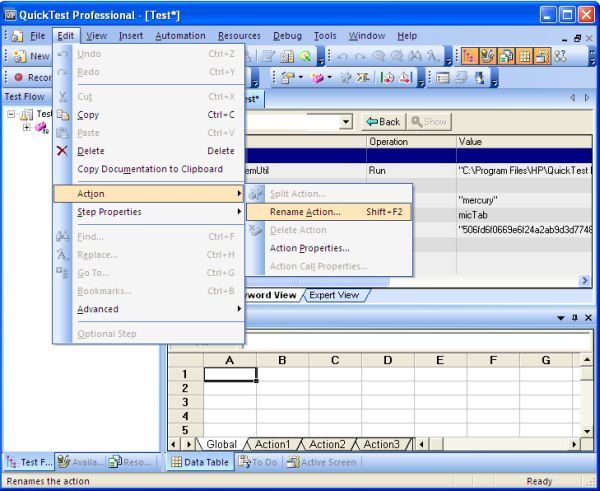Click the Test node icon in the Test Flow tree
This screenshot has height=491, width=600.
point(26,114)
